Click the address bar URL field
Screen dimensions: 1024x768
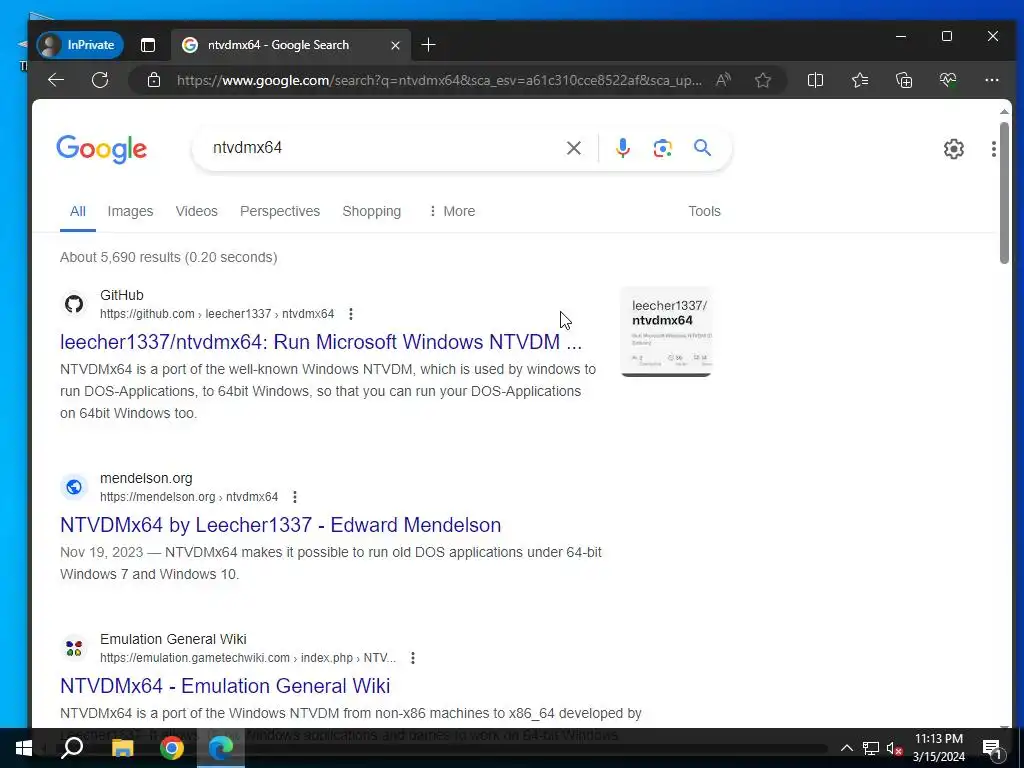coord(439,80)
